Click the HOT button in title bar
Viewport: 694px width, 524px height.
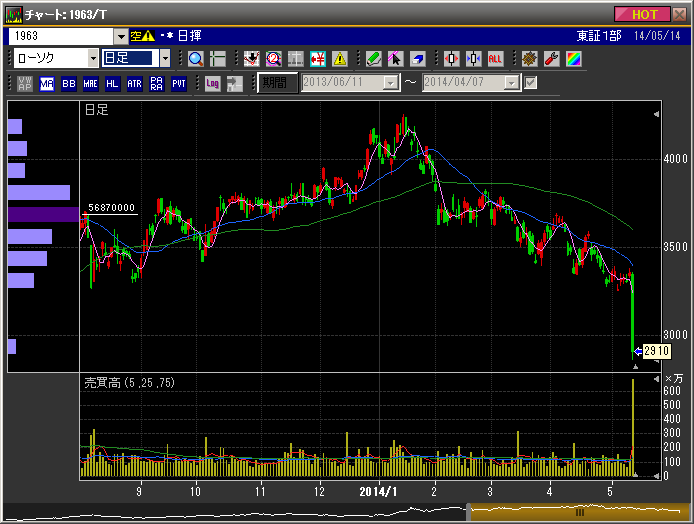644,14
